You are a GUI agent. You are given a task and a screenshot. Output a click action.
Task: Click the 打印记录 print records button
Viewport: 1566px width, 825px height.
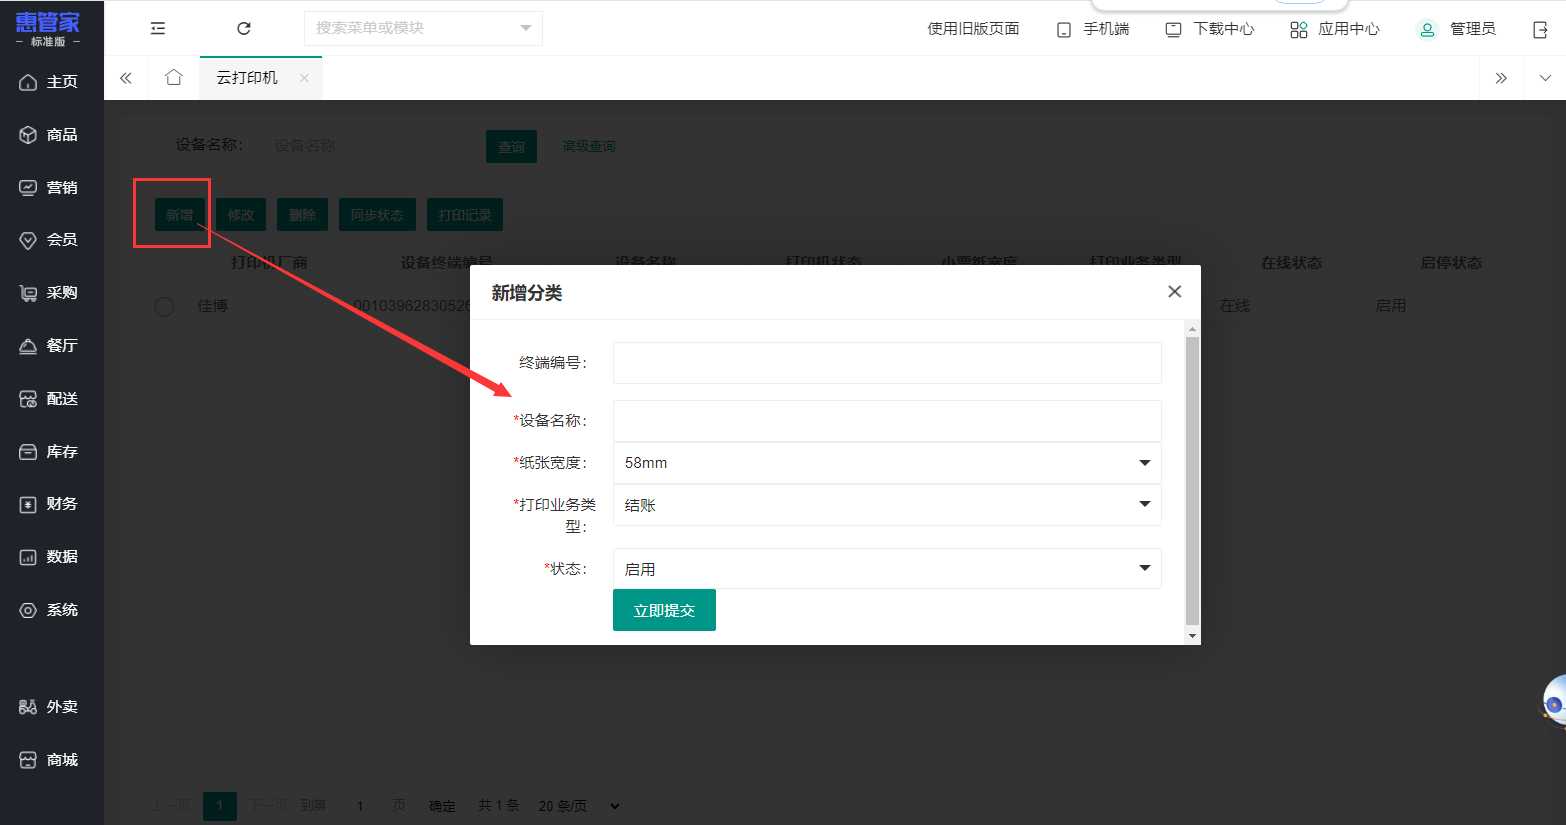(x=465, y=215)
